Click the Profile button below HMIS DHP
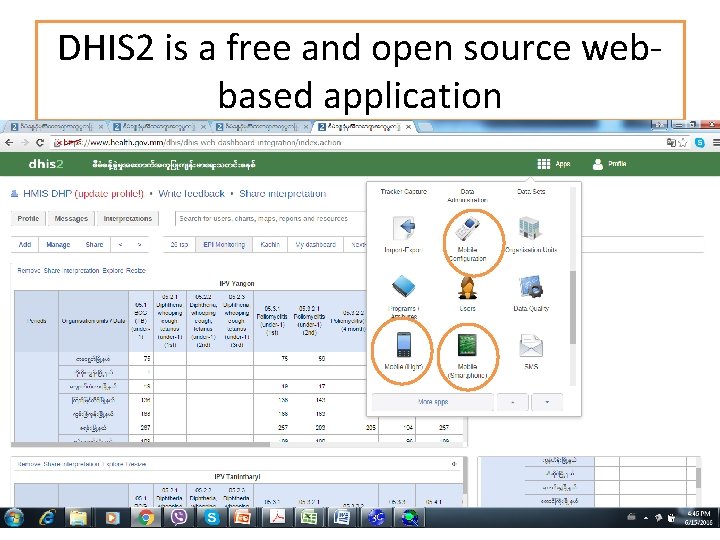 [x=28, y=219]
